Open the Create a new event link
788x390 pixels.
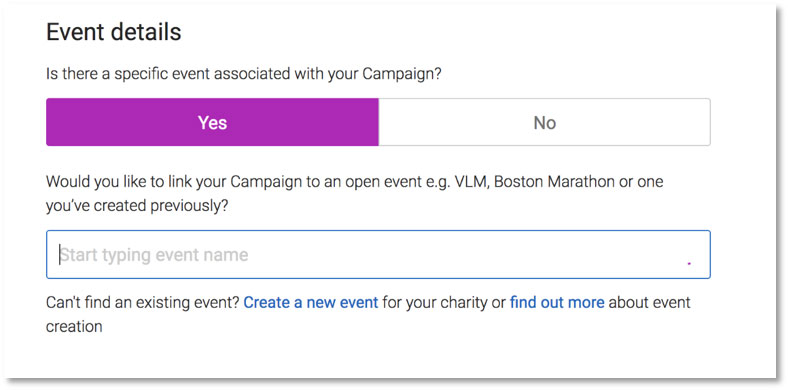pyautogui.click(x=311, y=303)
